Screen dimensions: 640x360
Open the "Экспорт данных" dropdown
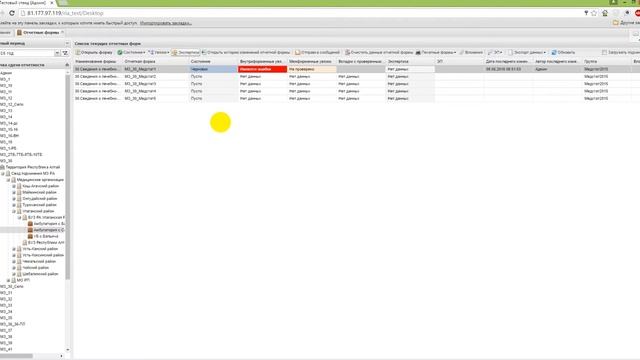pyautogui.click(x=527, y=52)
